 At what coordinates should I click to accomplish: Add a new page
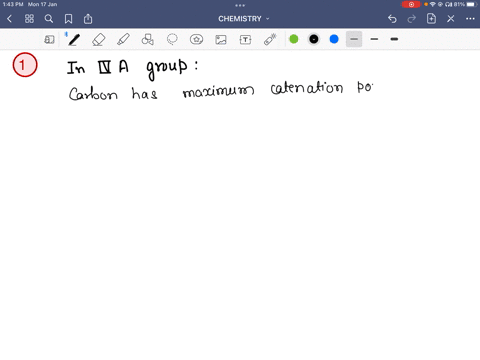[431, 19]
